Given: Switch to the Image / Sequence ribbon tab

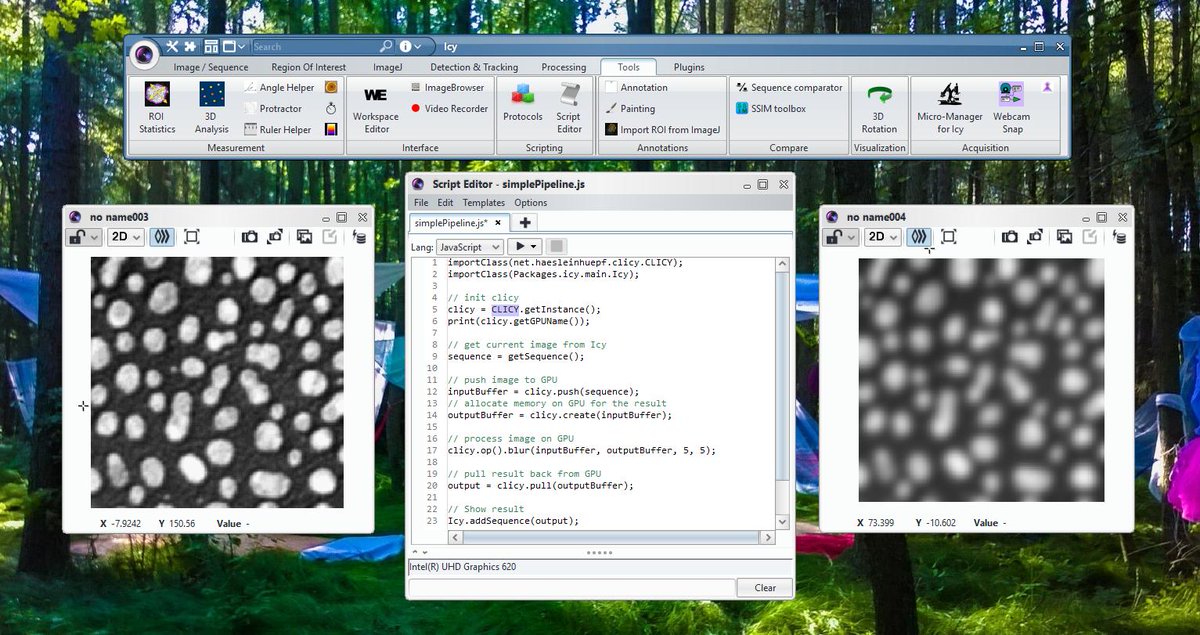Looking at the screenshot, I should click(211, 67).
